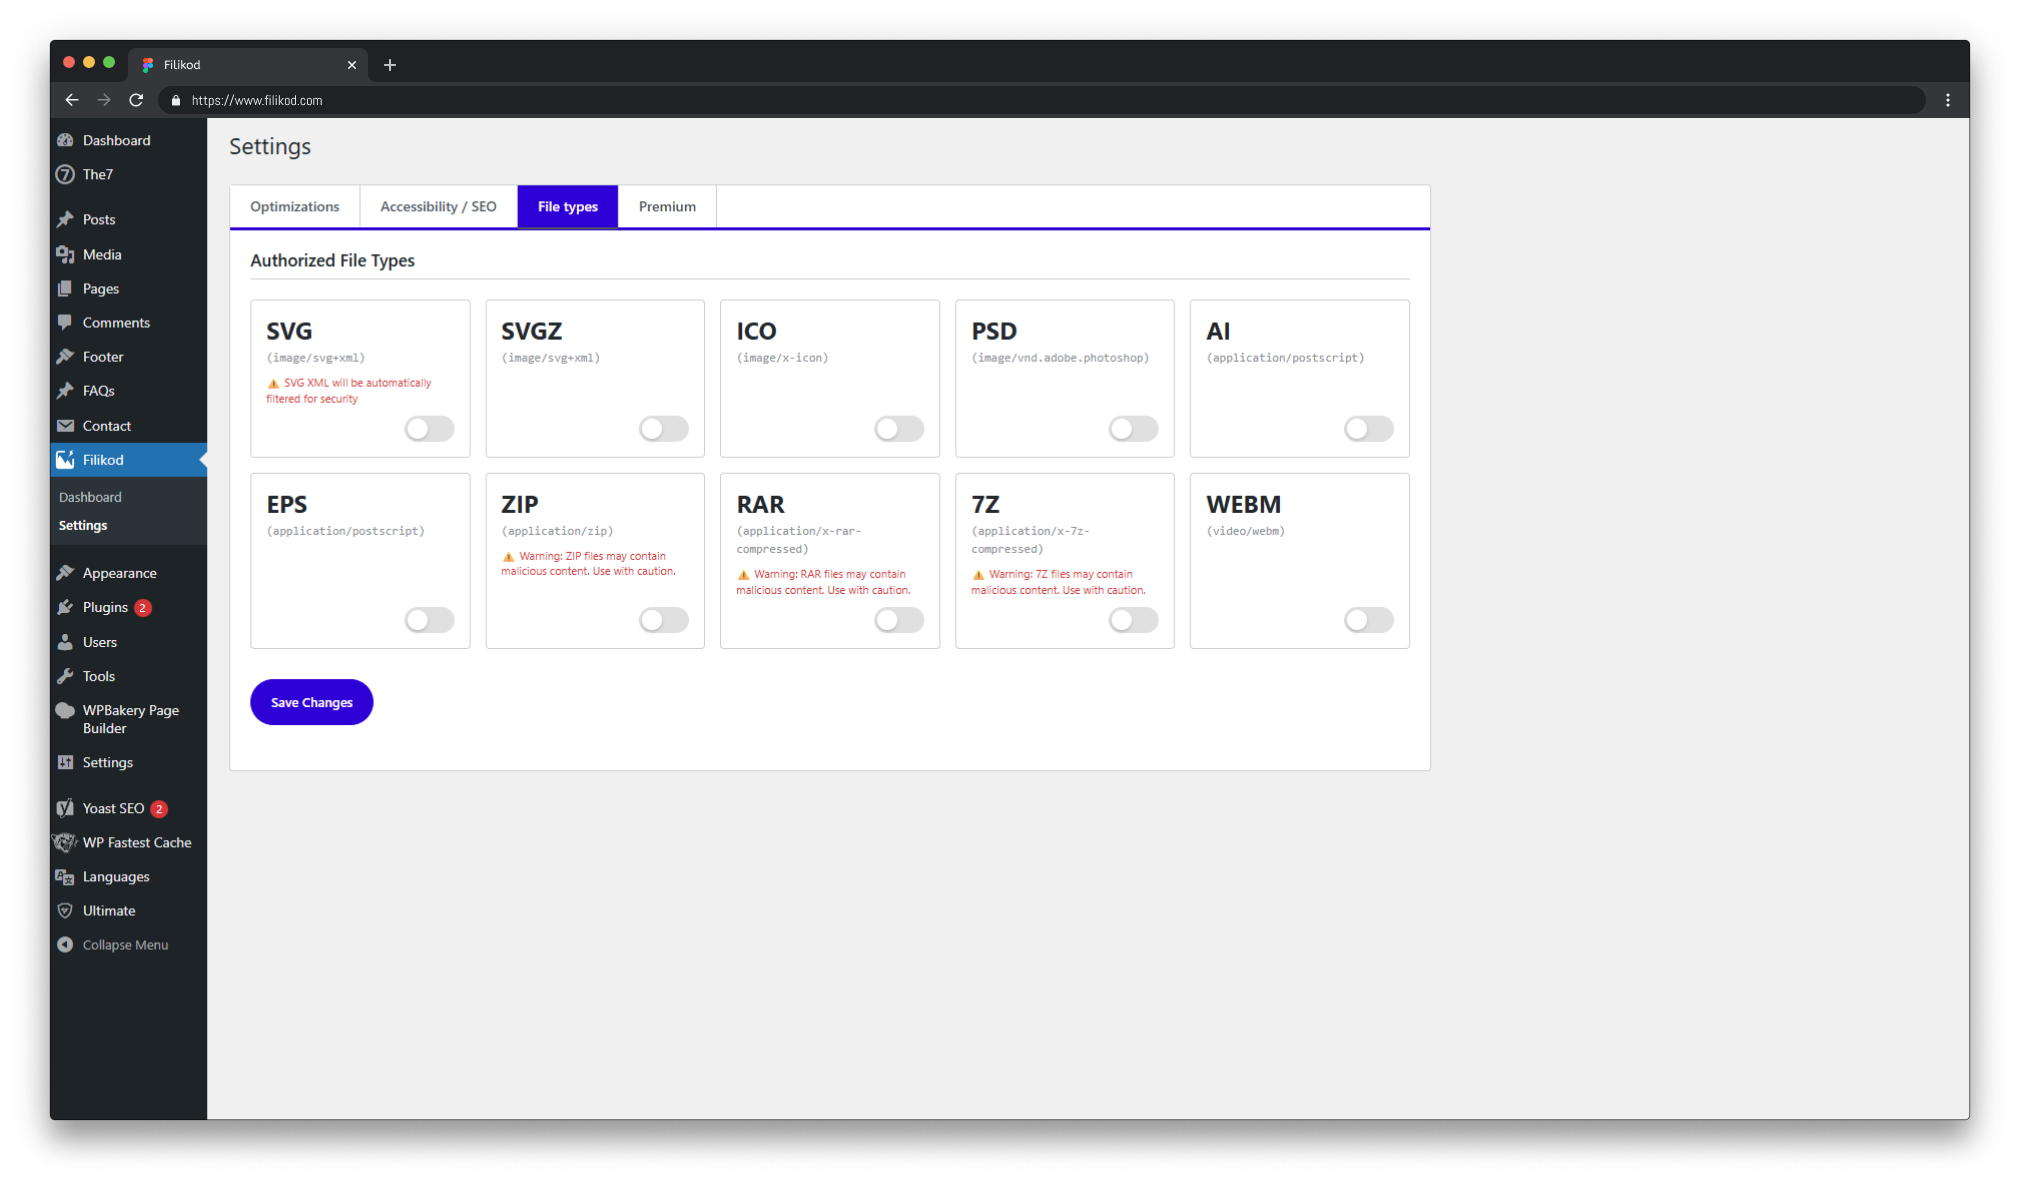Open the Filikod Dashboard submenu link

tap(90, 497)
